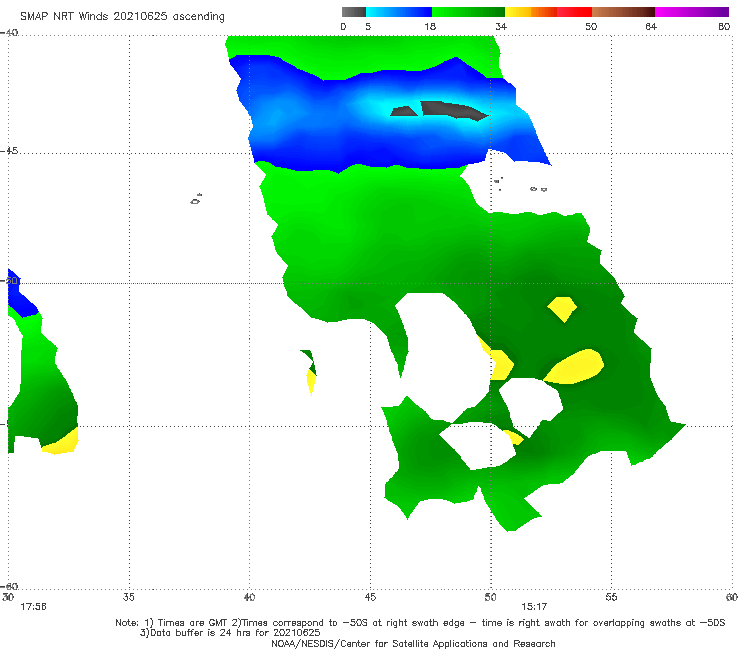Click the swath time "17:56"

[x=33, y=607]
